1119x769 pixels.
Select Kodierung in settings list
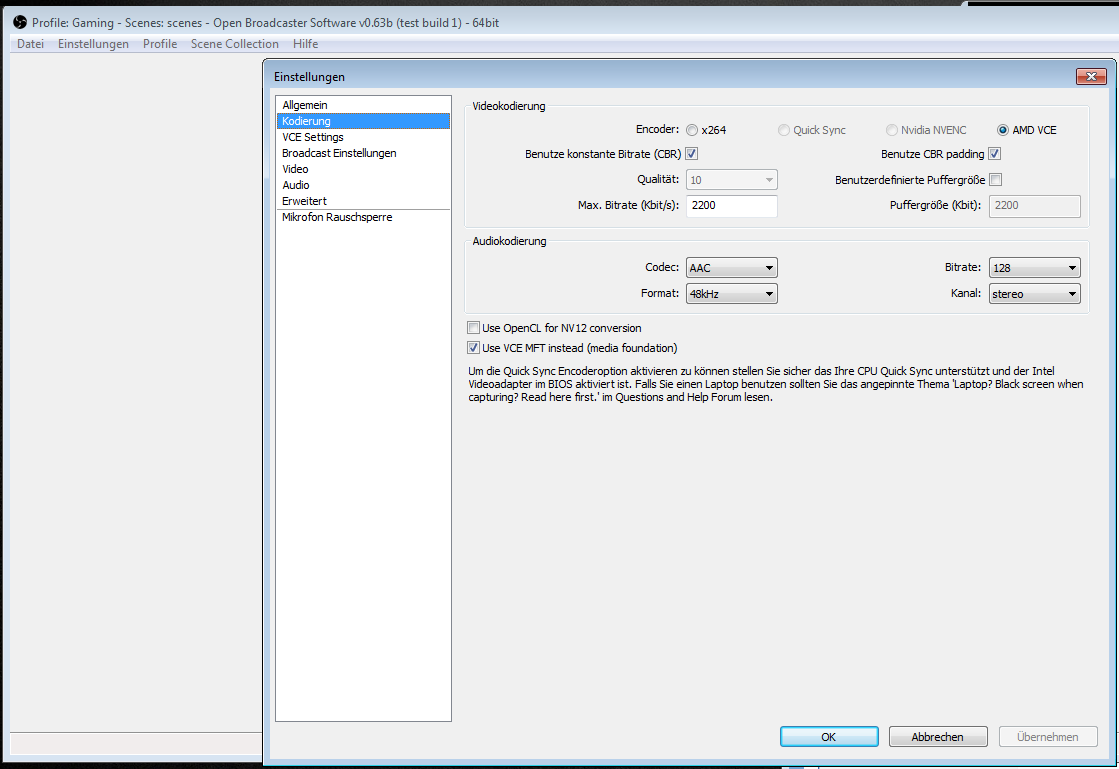[363, 121]
